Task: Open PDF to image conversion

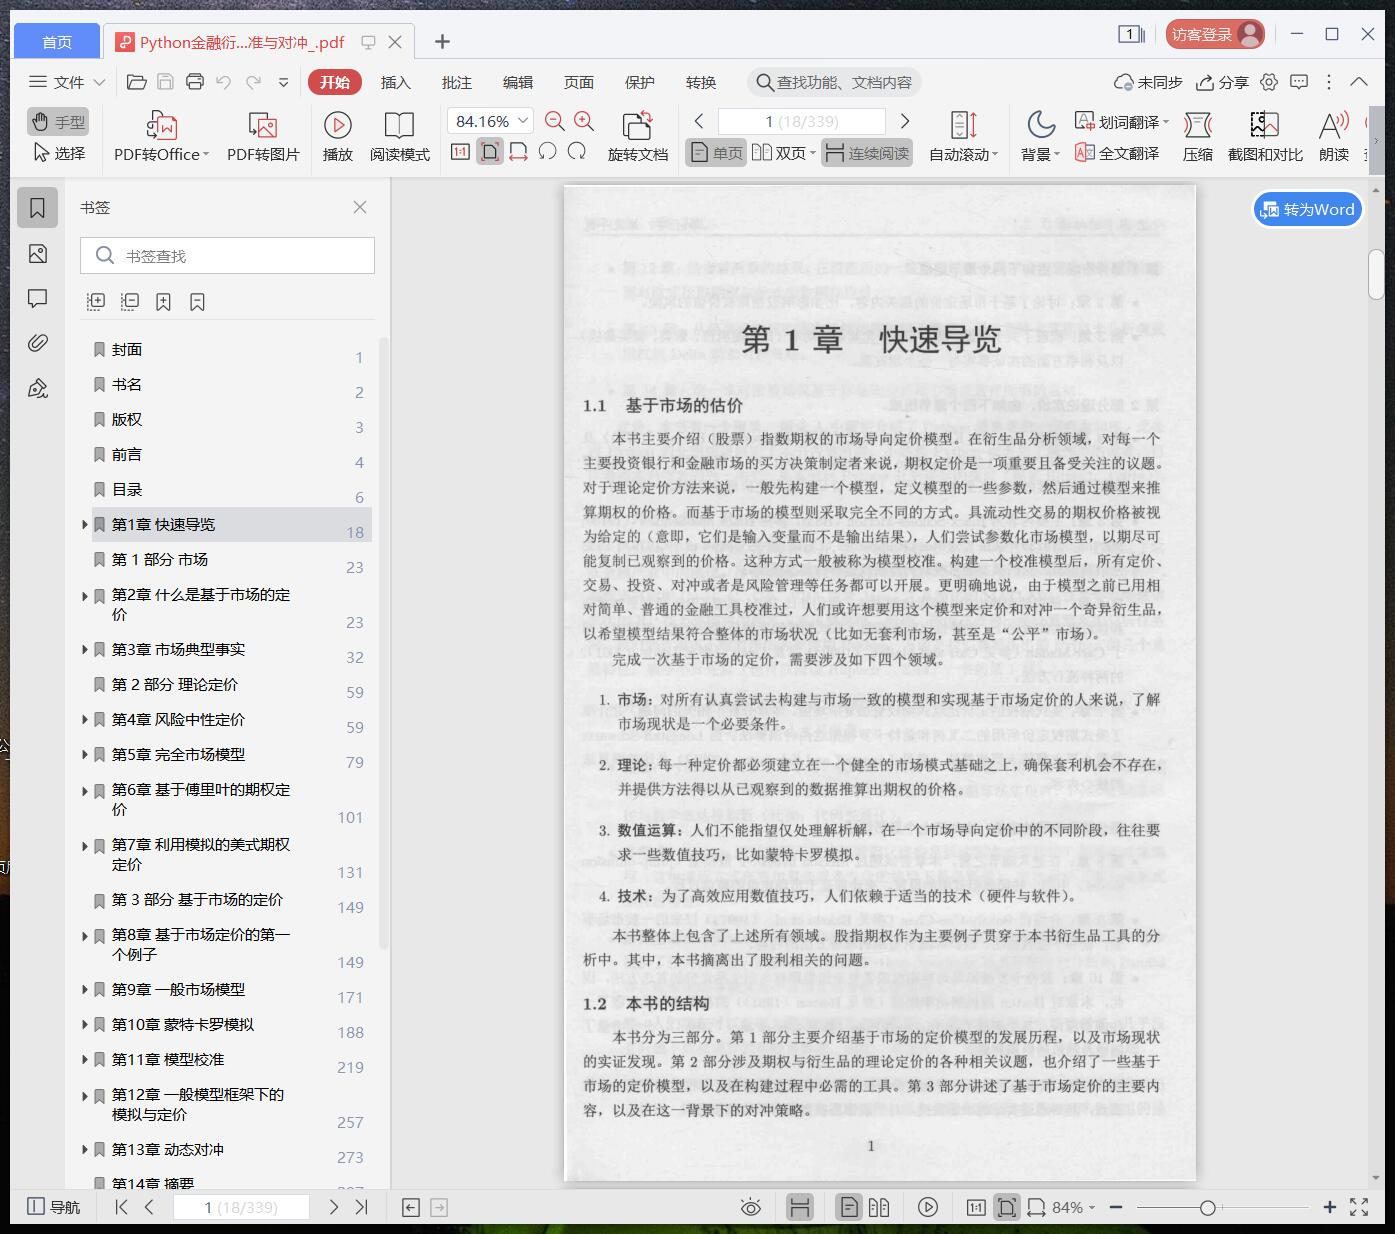Action: coord(263,137)
